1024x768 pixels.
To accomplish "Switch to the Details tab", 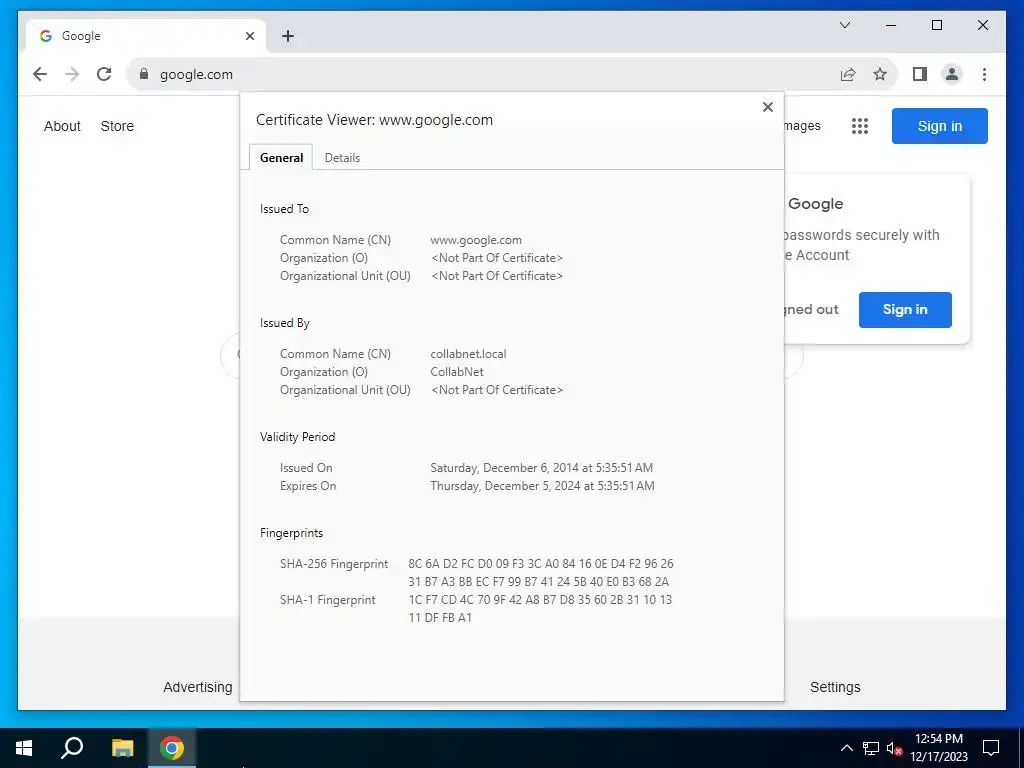I will coord(342,157).
